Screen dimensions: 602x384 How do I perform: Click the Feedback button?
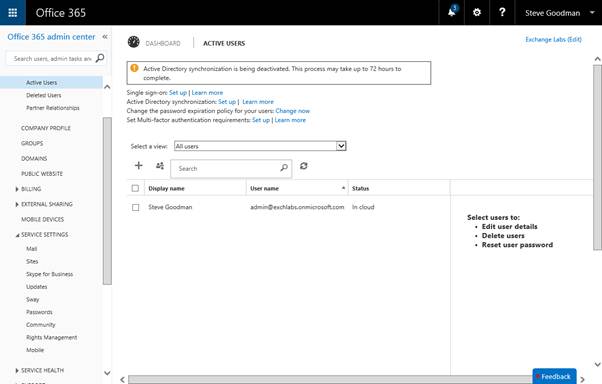tap(554, 376)
